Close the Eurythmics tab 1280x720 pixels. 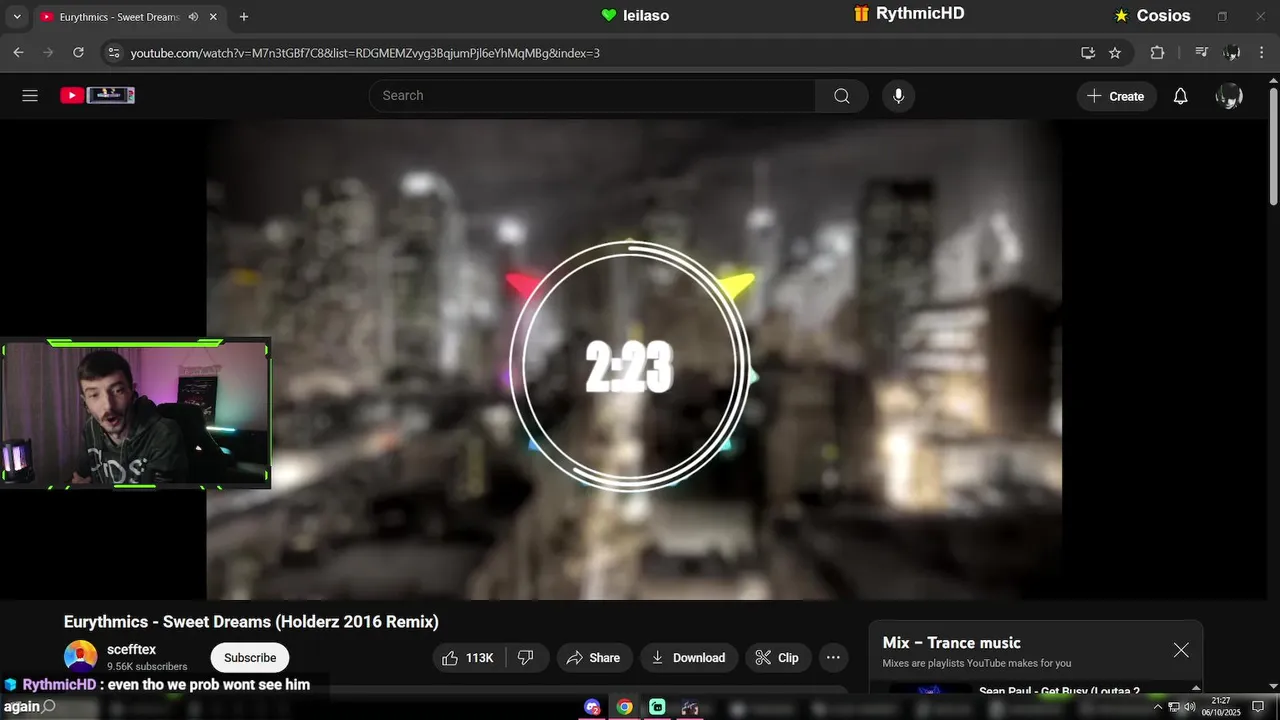(x=213, y=17)
